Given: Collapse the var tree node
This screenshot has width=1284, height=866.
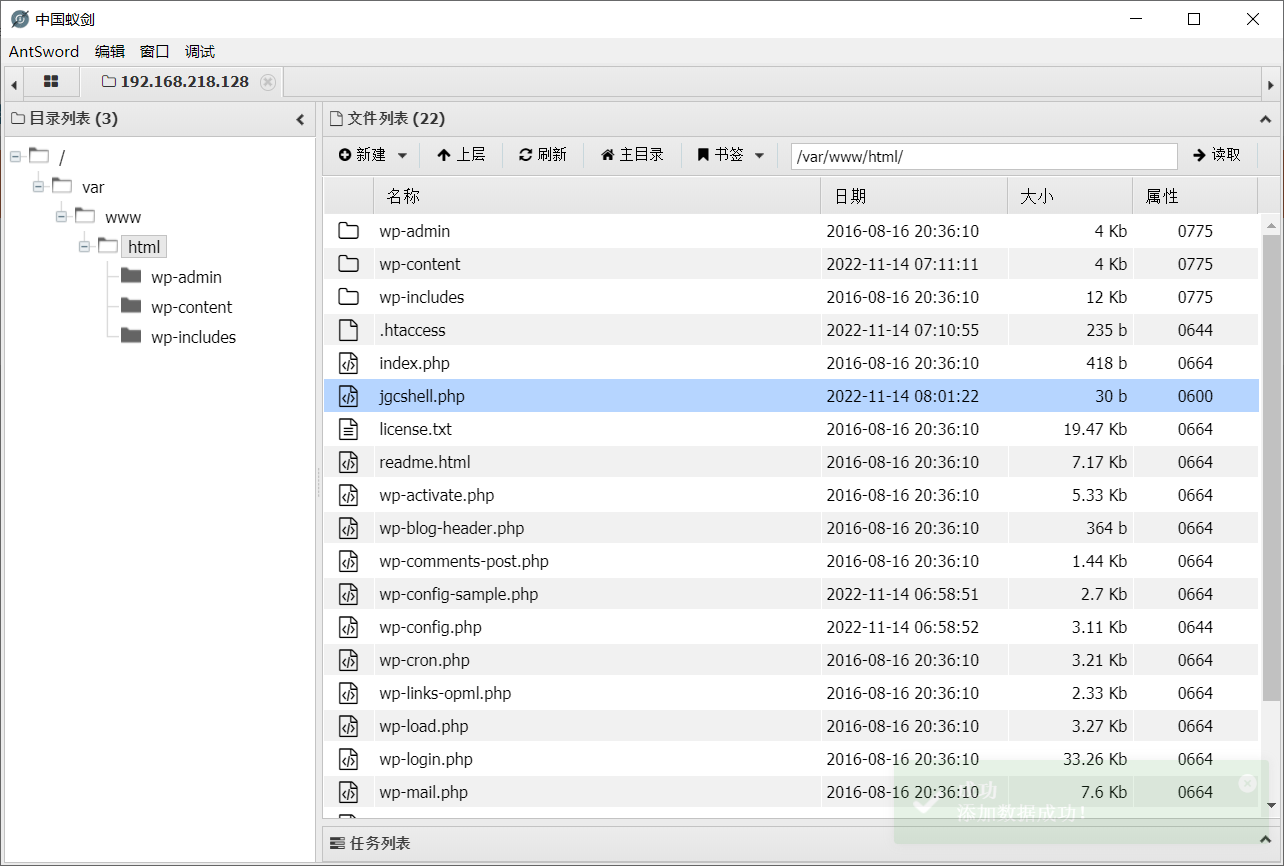Looking at the screenshot, I should pyautogui.click(x=38, y=186).
